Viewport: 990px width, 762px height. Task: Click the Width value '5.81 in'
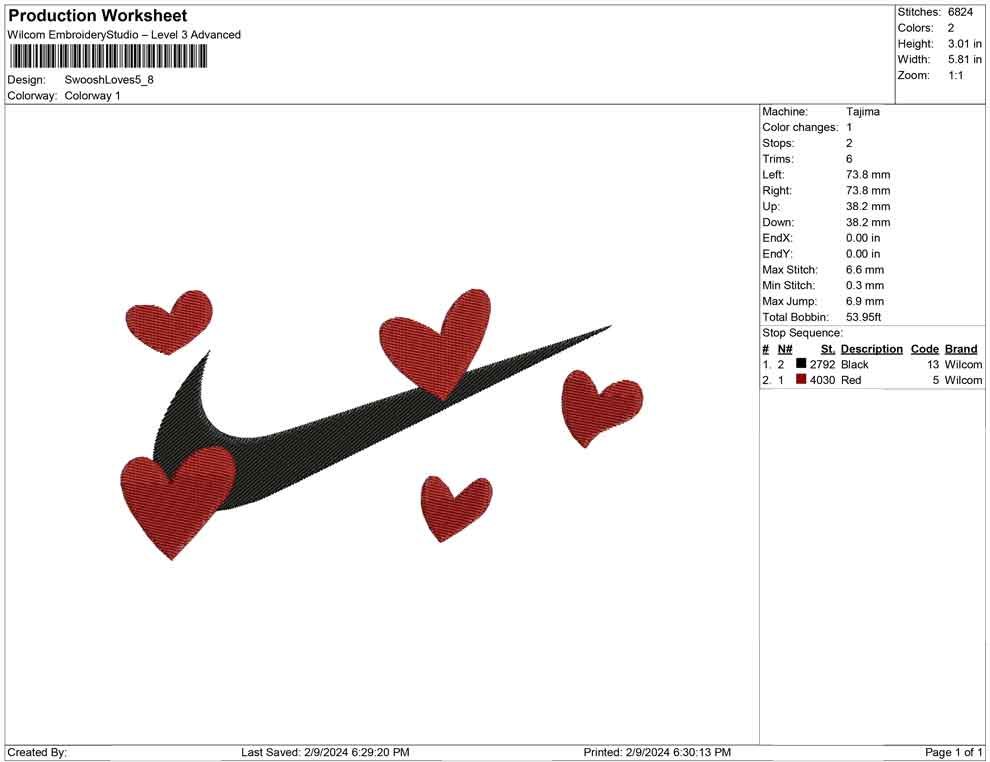click(964, 59)
